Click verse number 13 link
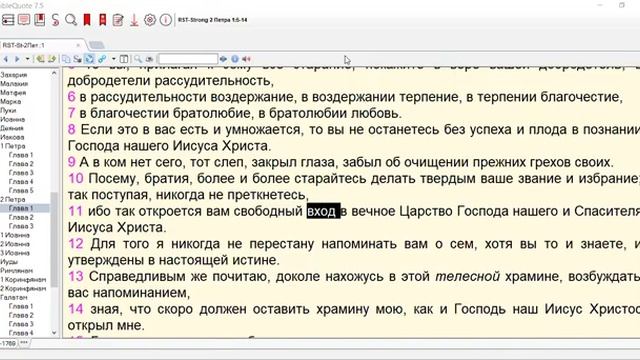This screenshot has width=640, height=360. click(76, 276)
